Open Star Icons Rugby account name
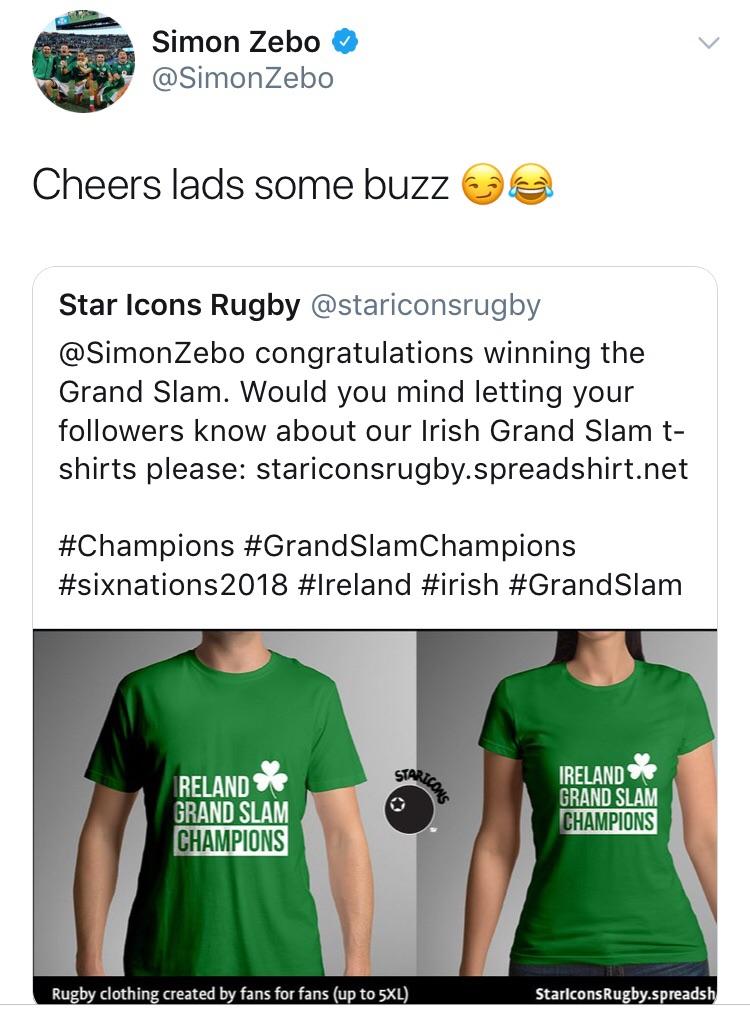750x1014 pixels. click(179, 305)
